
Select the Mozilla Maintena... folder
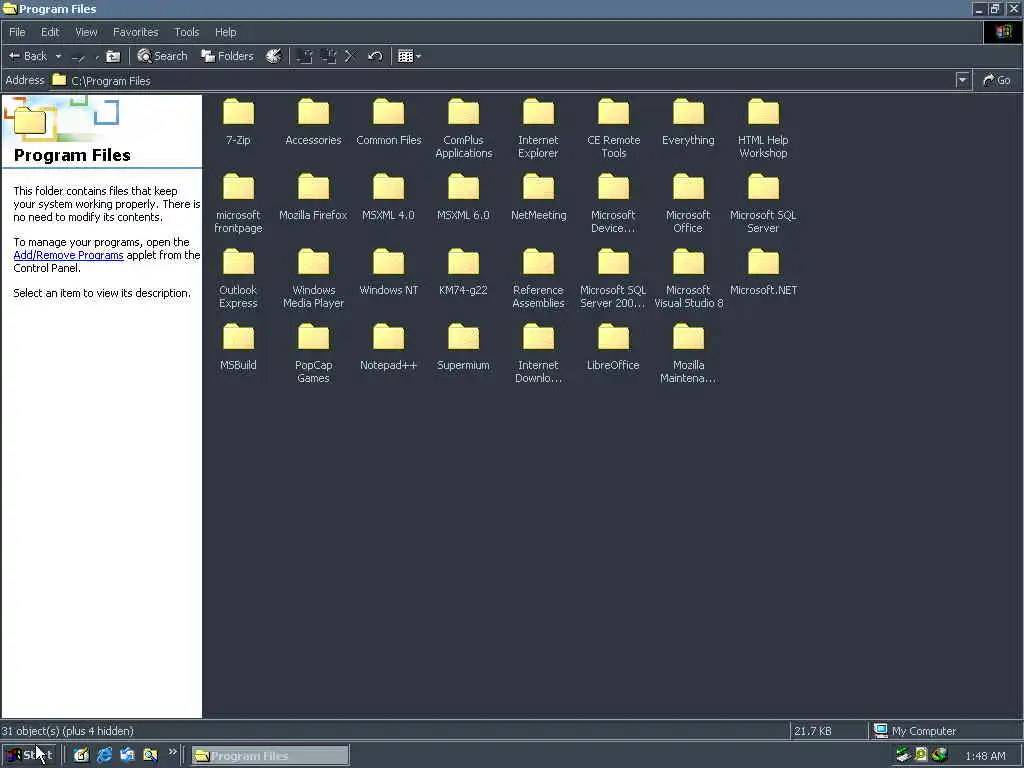point(688,353)
